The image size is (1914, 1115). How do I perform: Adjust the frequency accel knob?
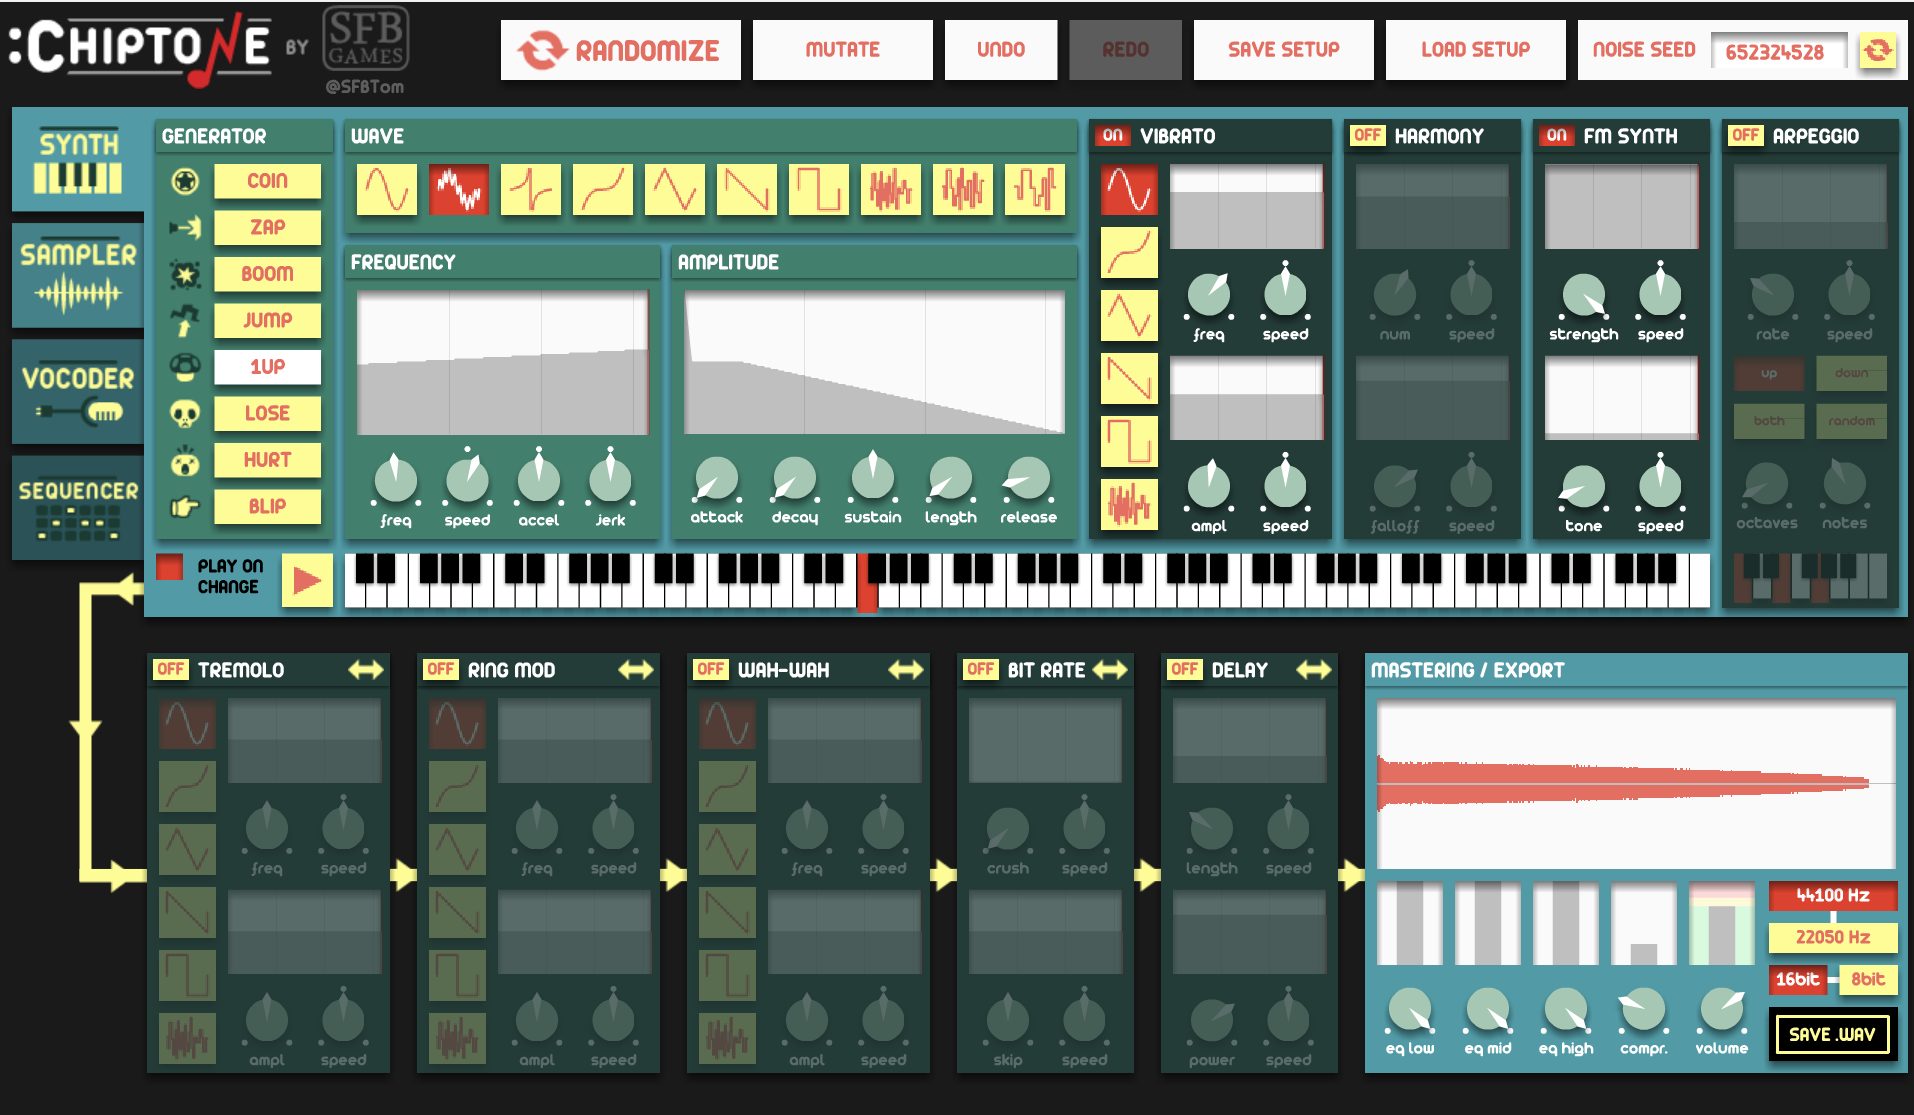pos(539,479)
